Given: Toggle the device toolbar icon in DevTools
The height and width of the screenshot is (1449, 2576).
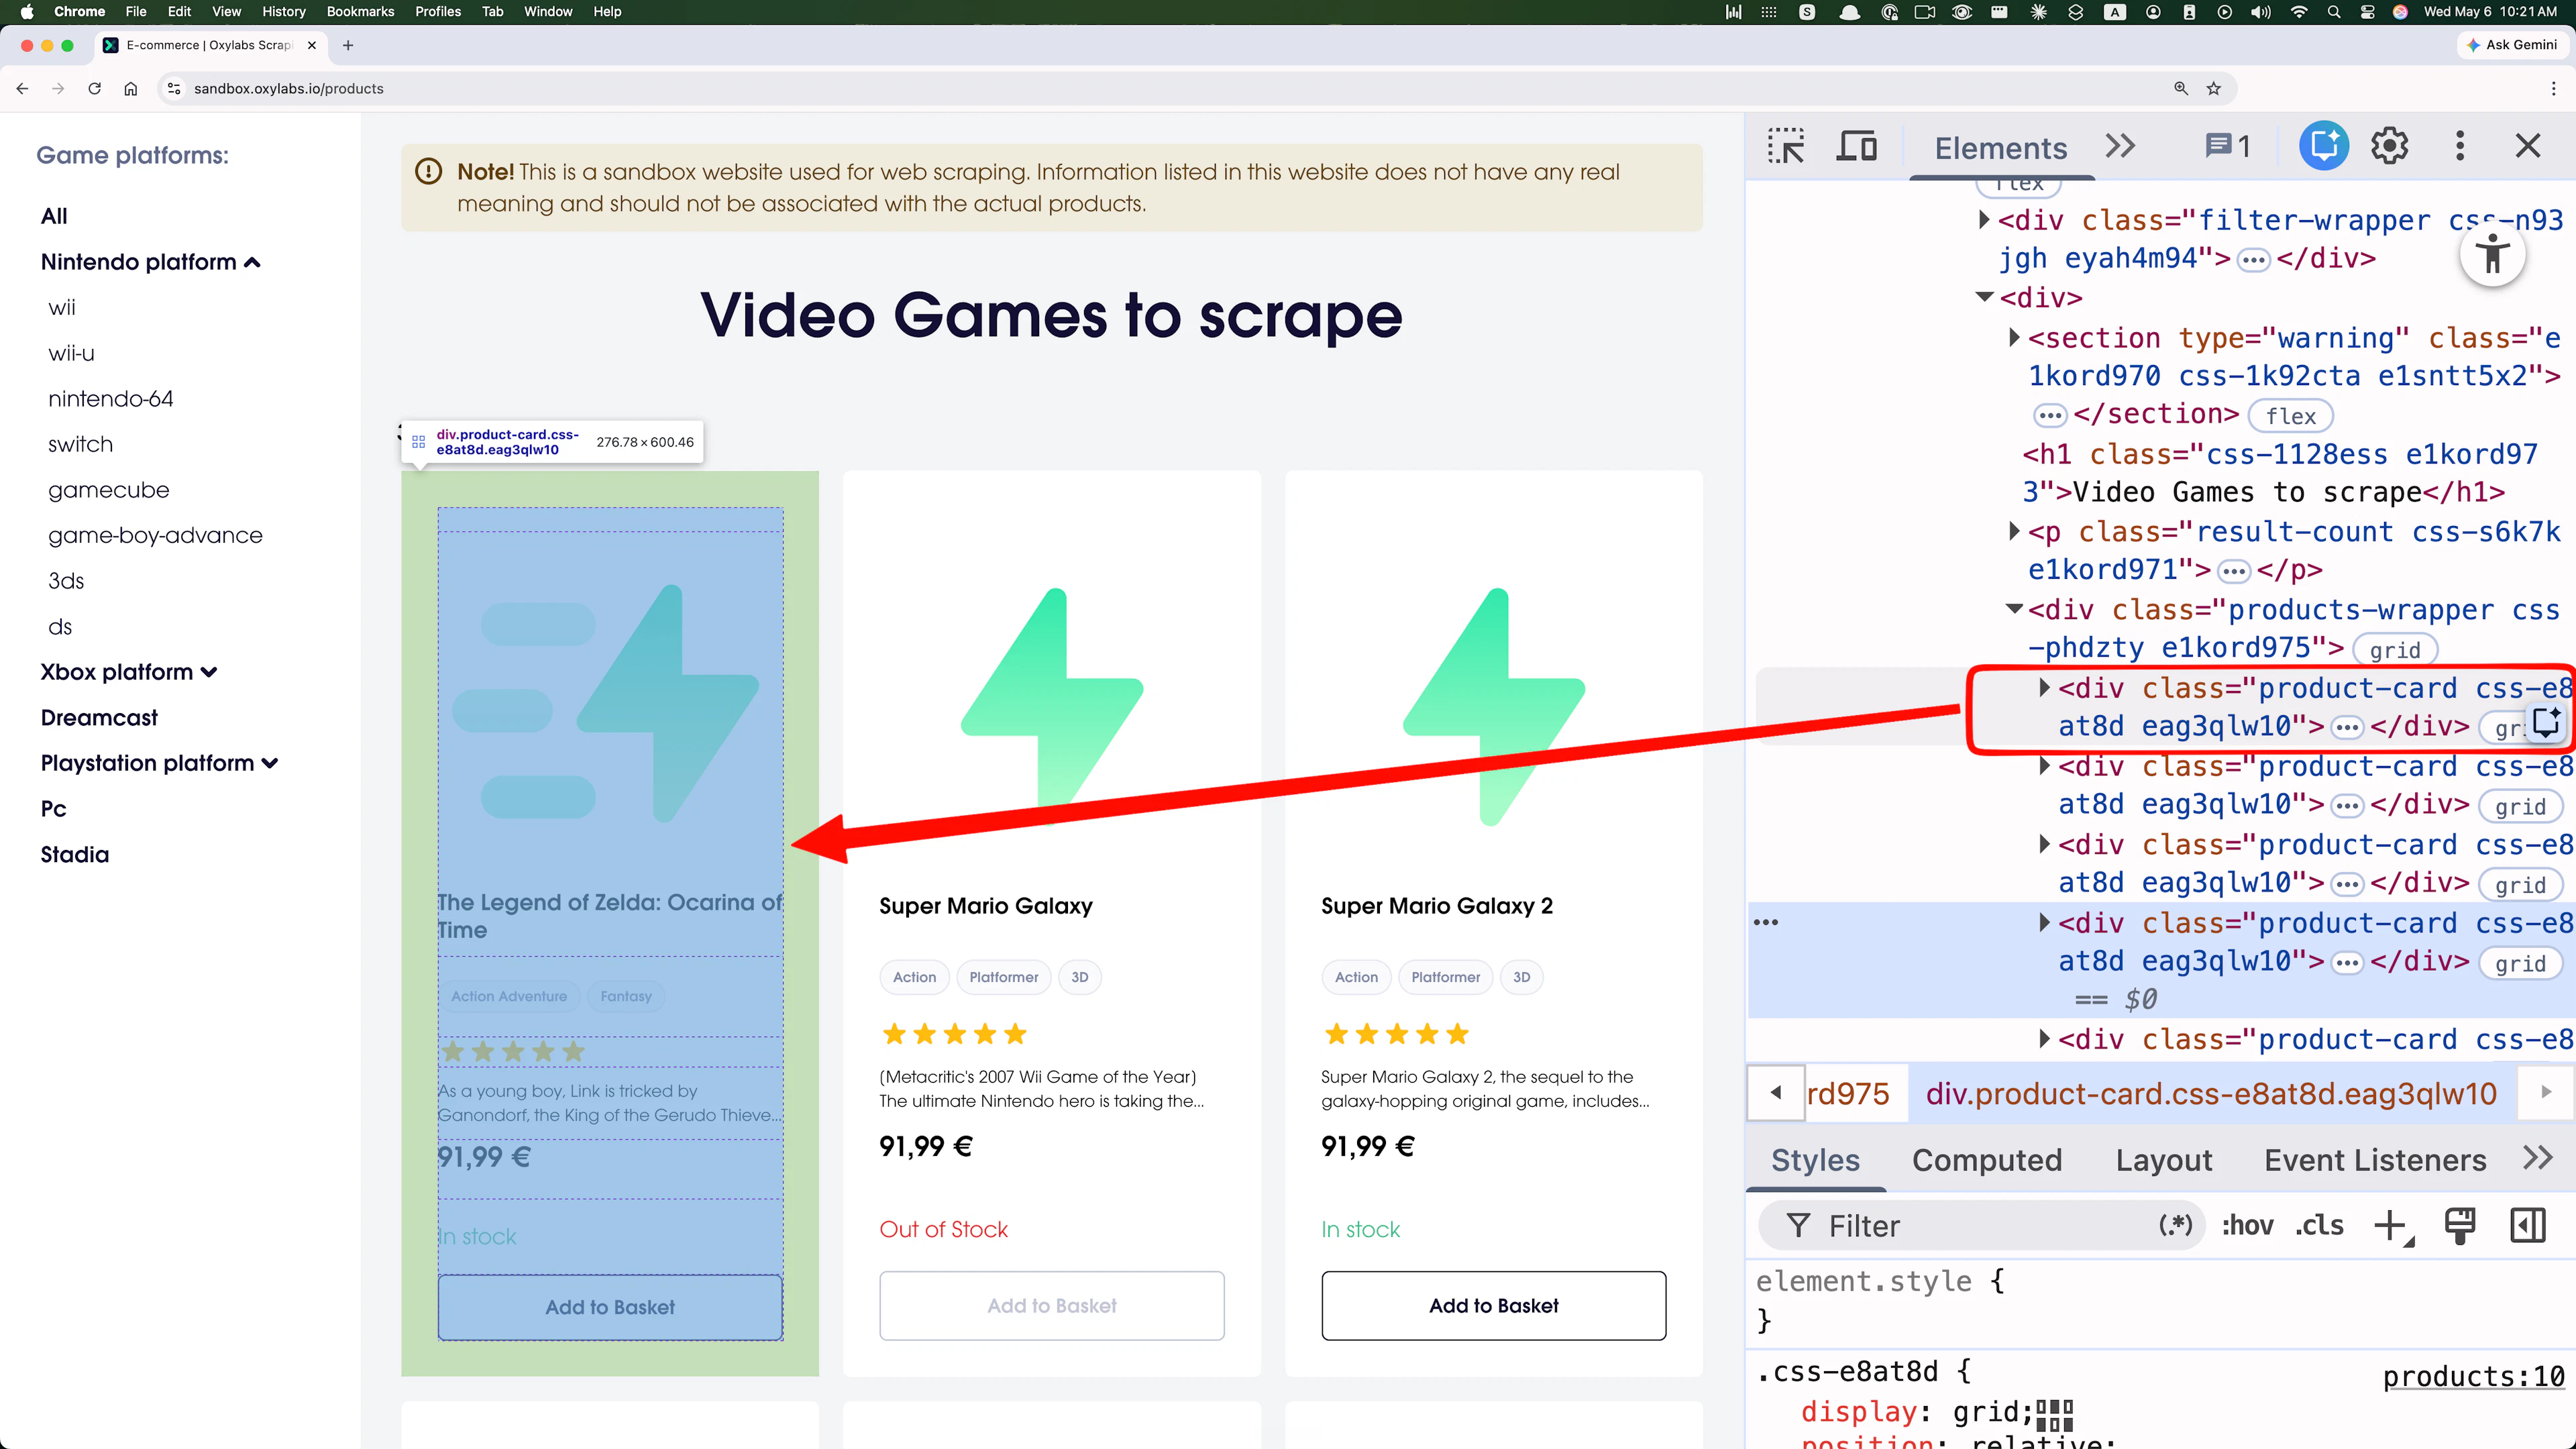Looking at the screenshot, I should click(x=1857, y=147).
